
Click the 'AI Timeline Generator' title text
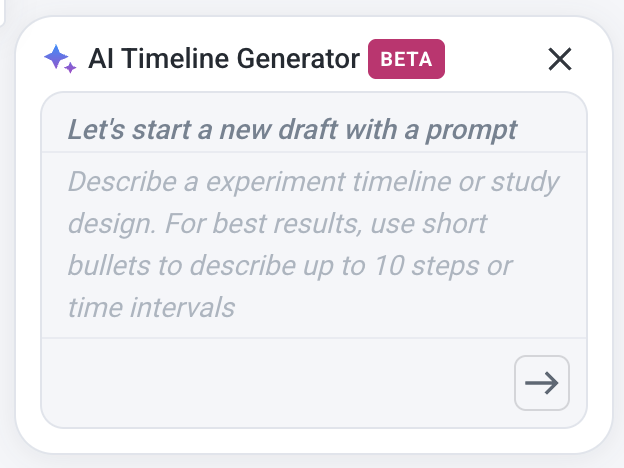[x=224, y=59]
